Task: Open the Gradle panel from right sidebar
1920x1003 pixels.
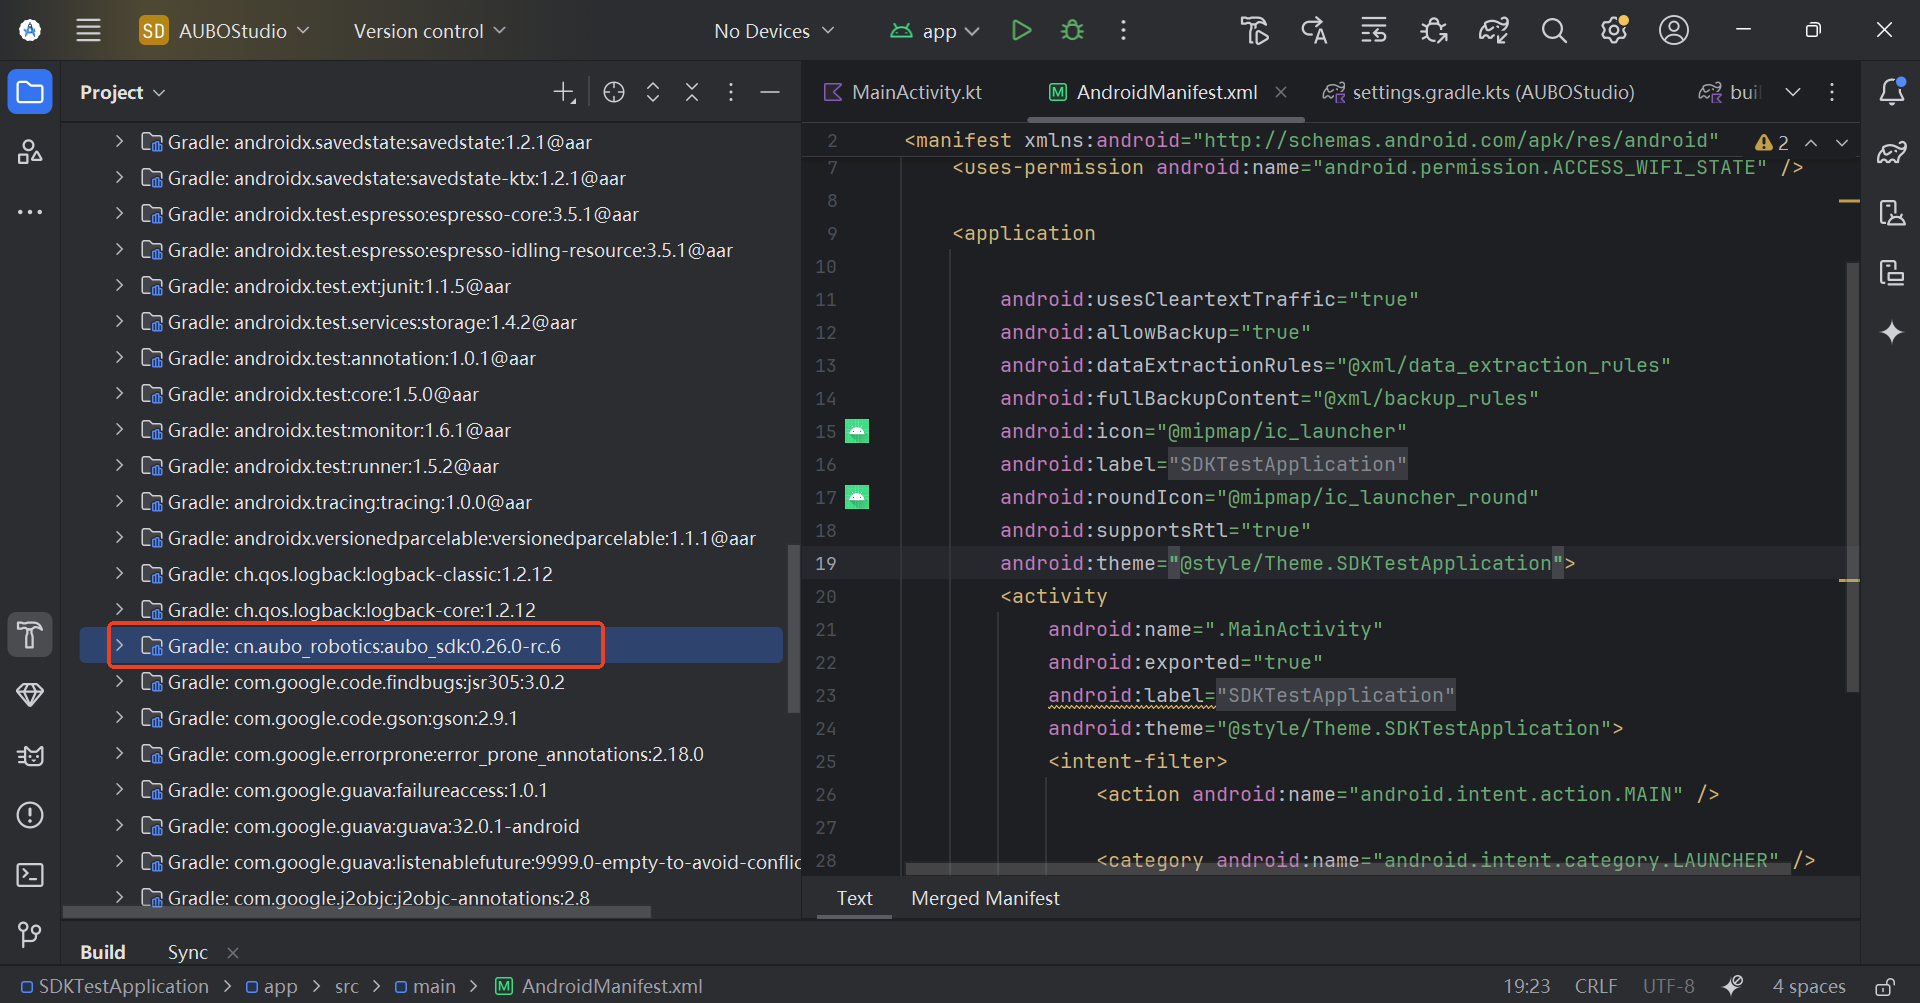Action: pos(1893,152)
